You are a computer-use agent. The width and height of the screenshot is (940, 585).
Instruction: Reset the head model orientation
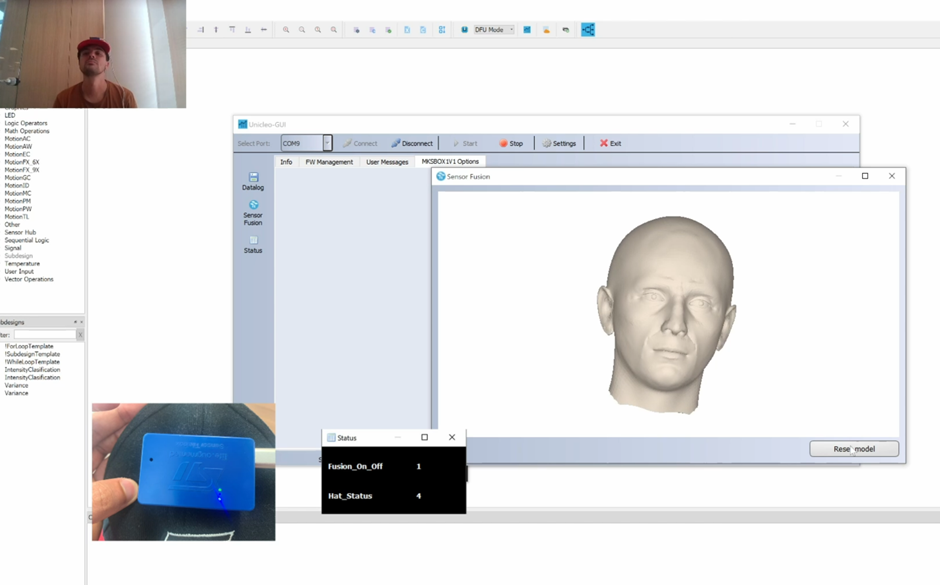(x=854, y=449)
